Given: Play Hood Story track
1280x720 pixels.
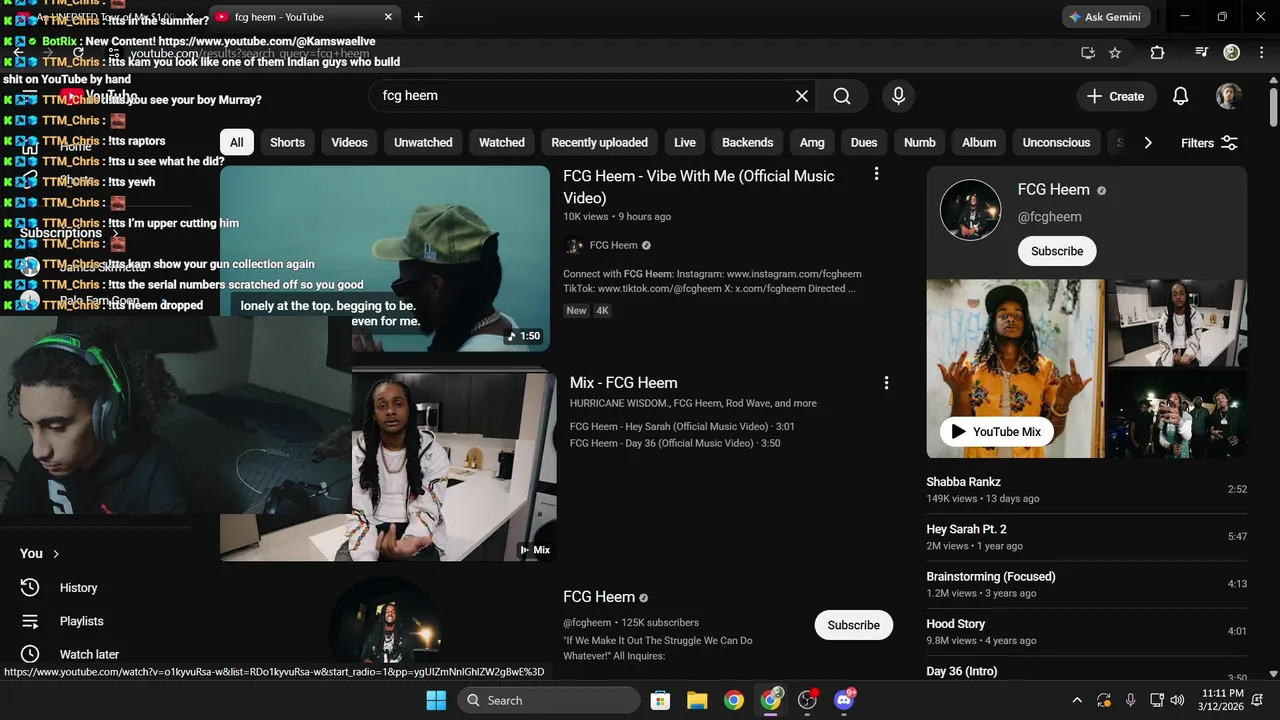Looking at the screenshot, I should click(1086, 632).
